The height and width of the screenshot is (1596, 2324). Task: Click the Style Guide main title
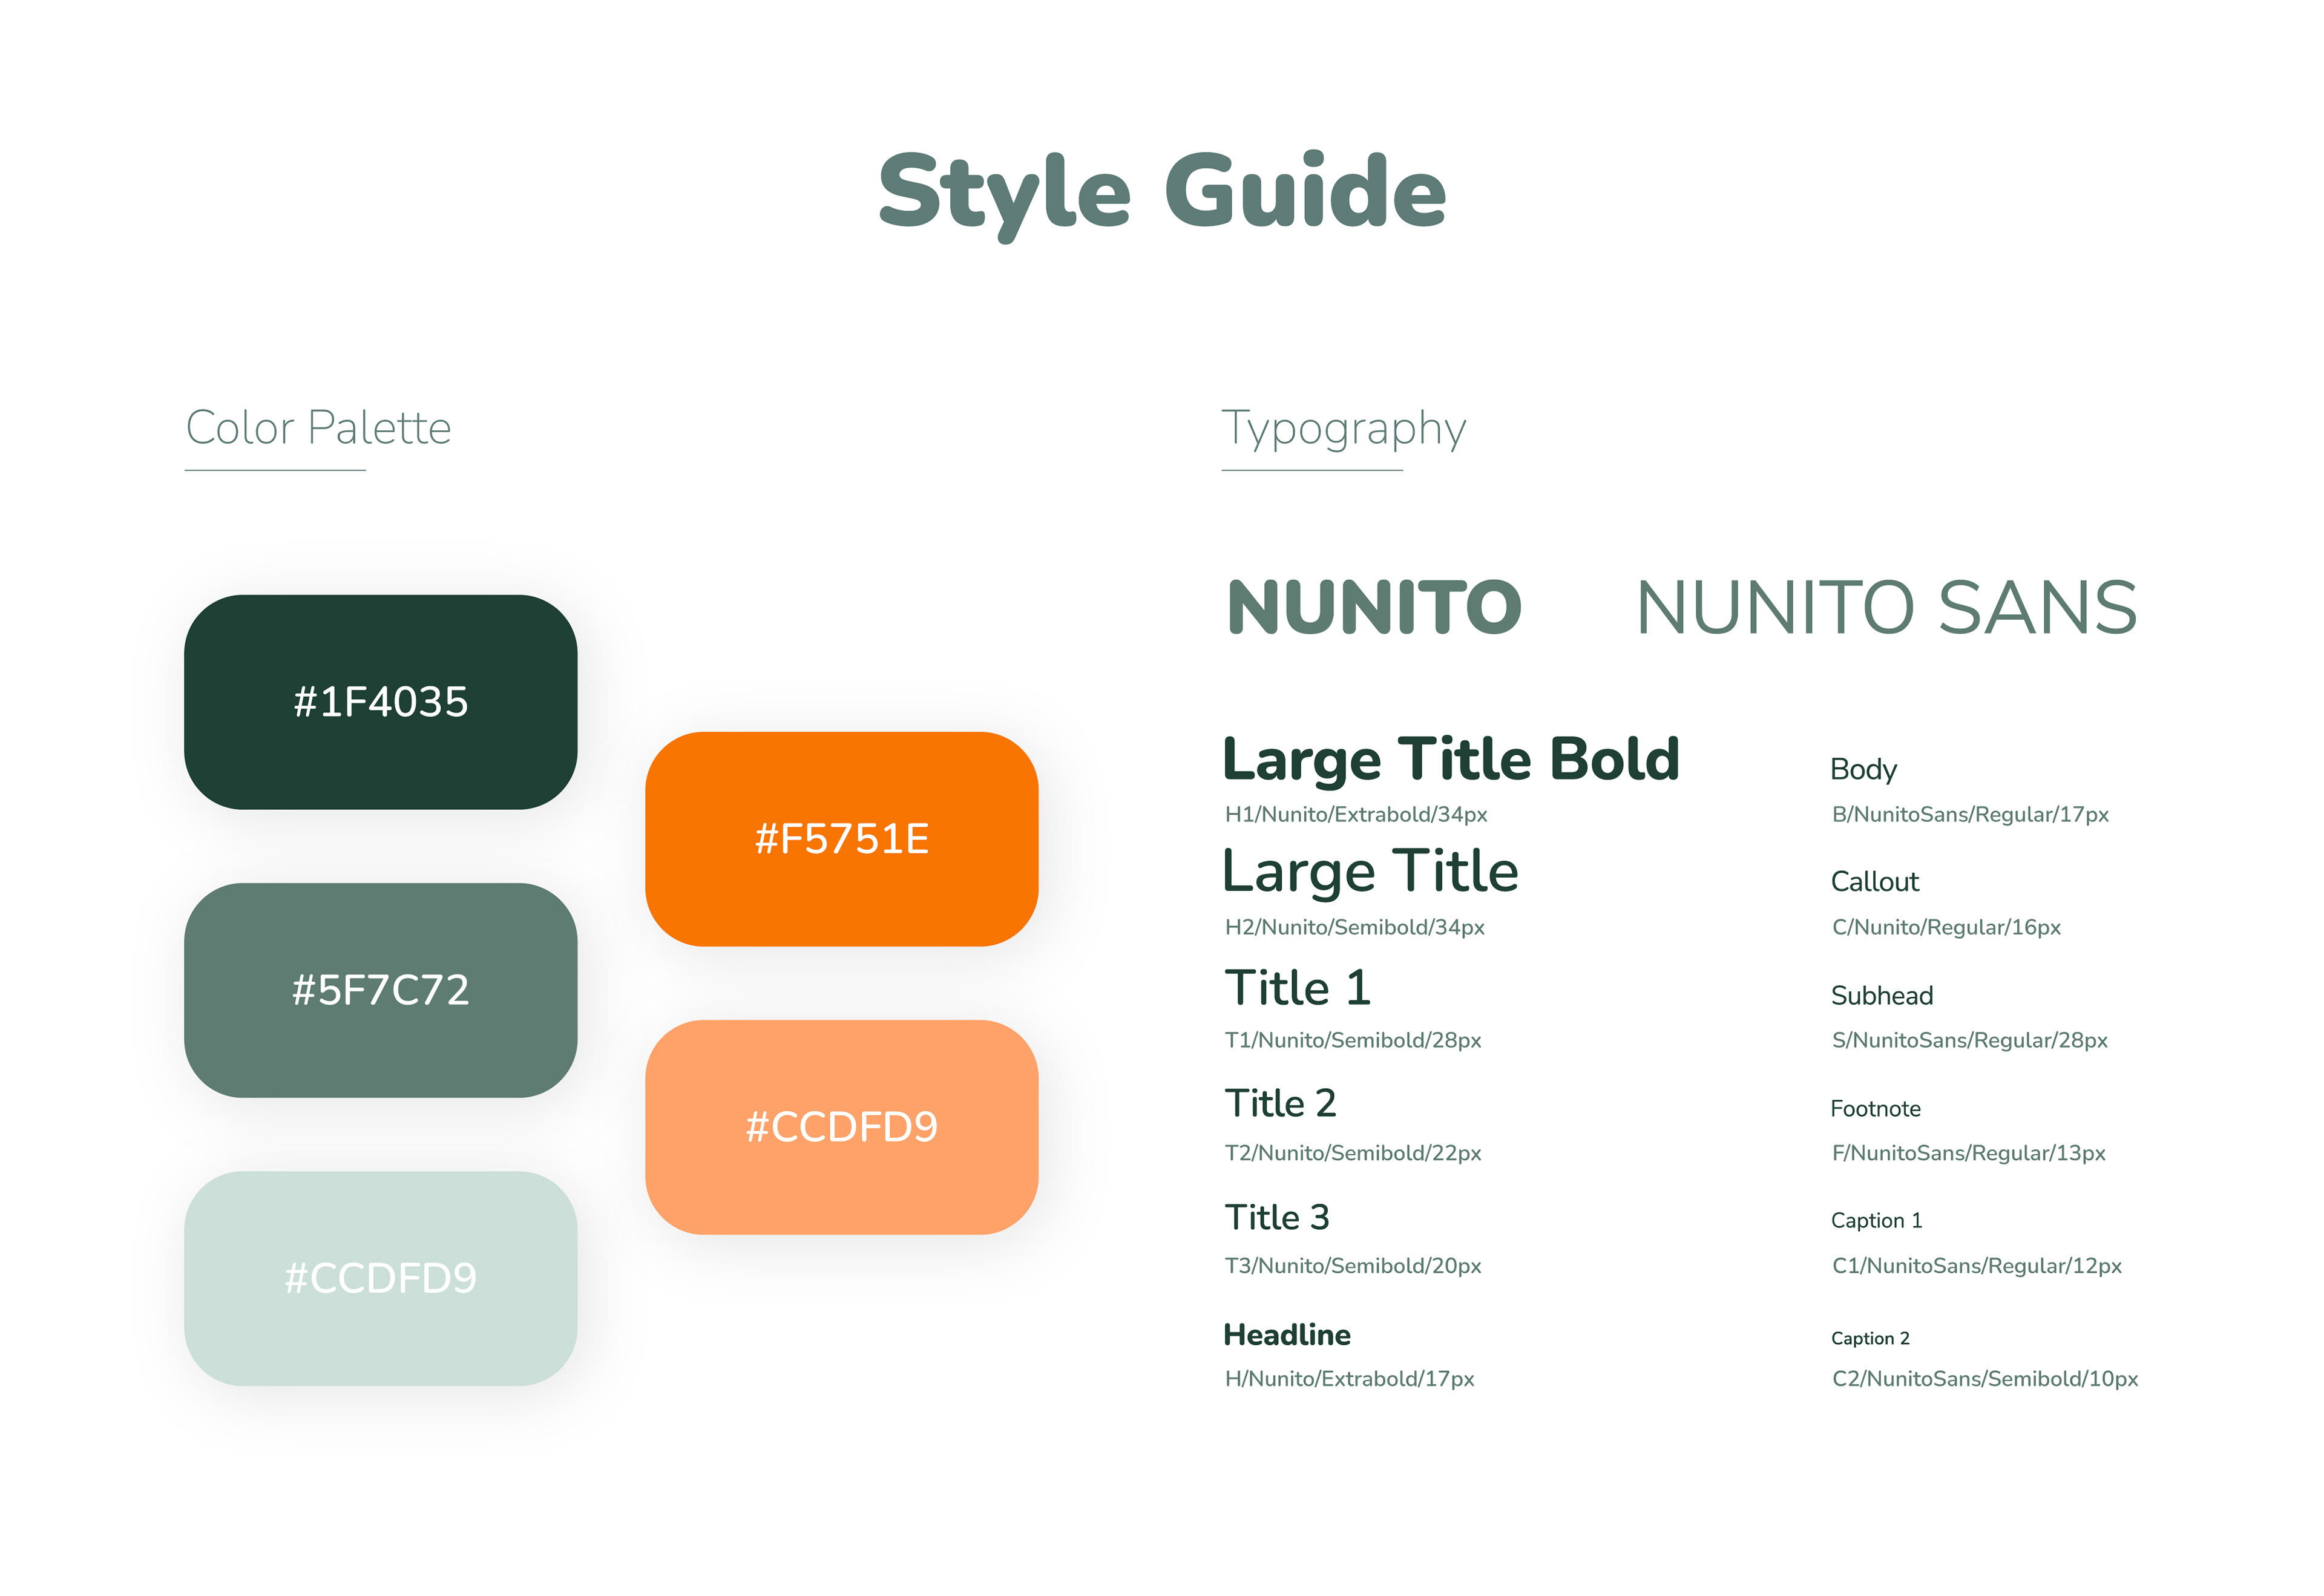(1161, 192)
